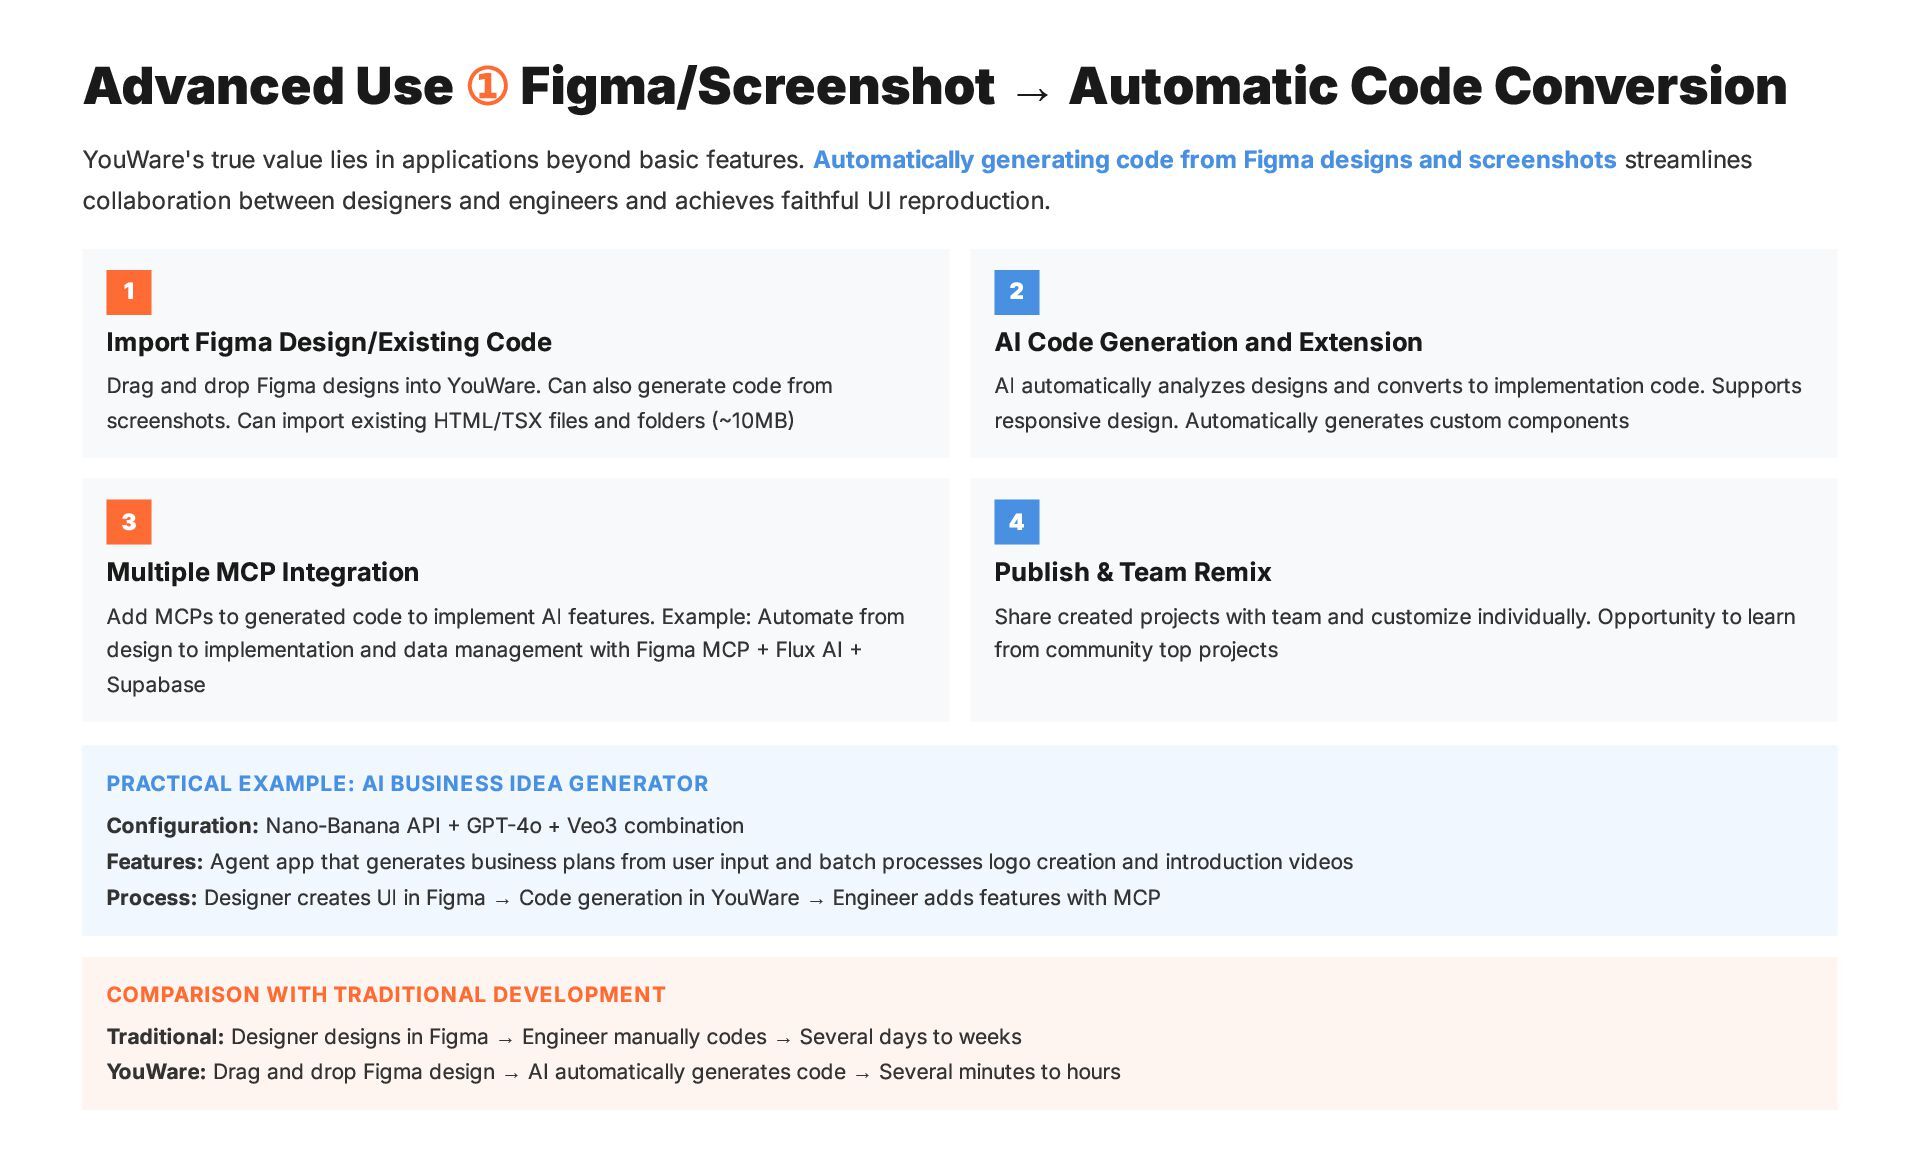Click 'Practical Example: AI Business Idea Generator' heading
1920x1164 pixels.
coord(407,784)
